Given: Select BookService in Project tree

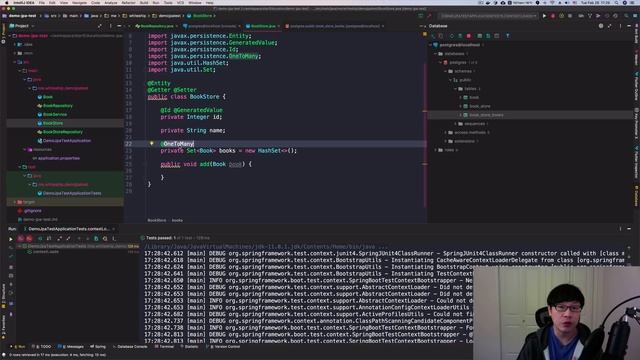Looking at the screenshot, I should tap(55, 114).
